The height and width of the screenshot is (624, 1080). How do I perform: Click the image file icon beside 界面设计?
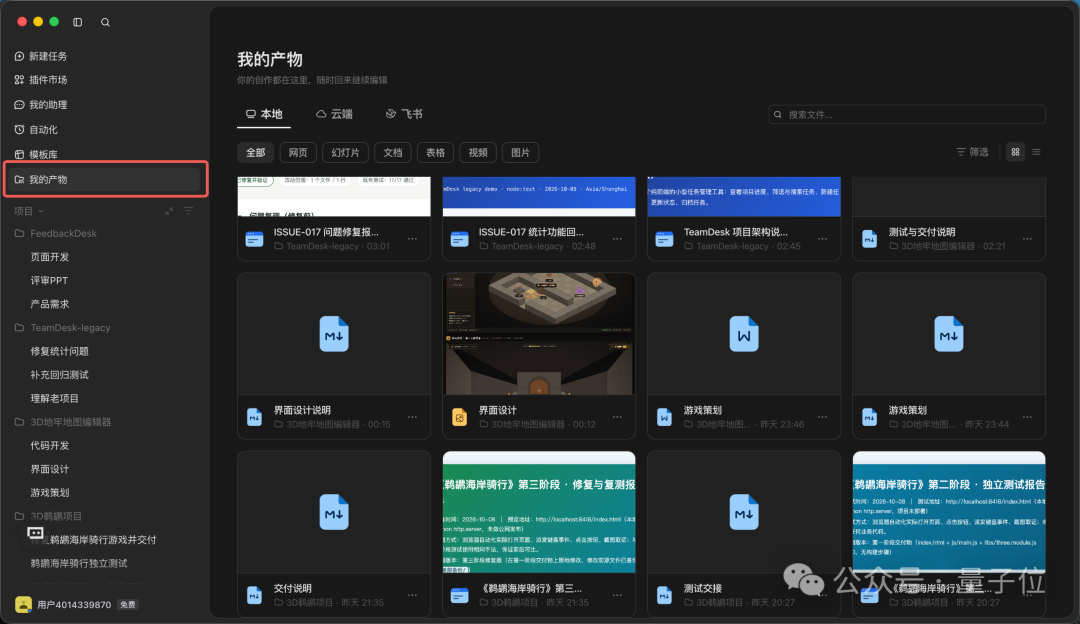(x=459, y=417)
